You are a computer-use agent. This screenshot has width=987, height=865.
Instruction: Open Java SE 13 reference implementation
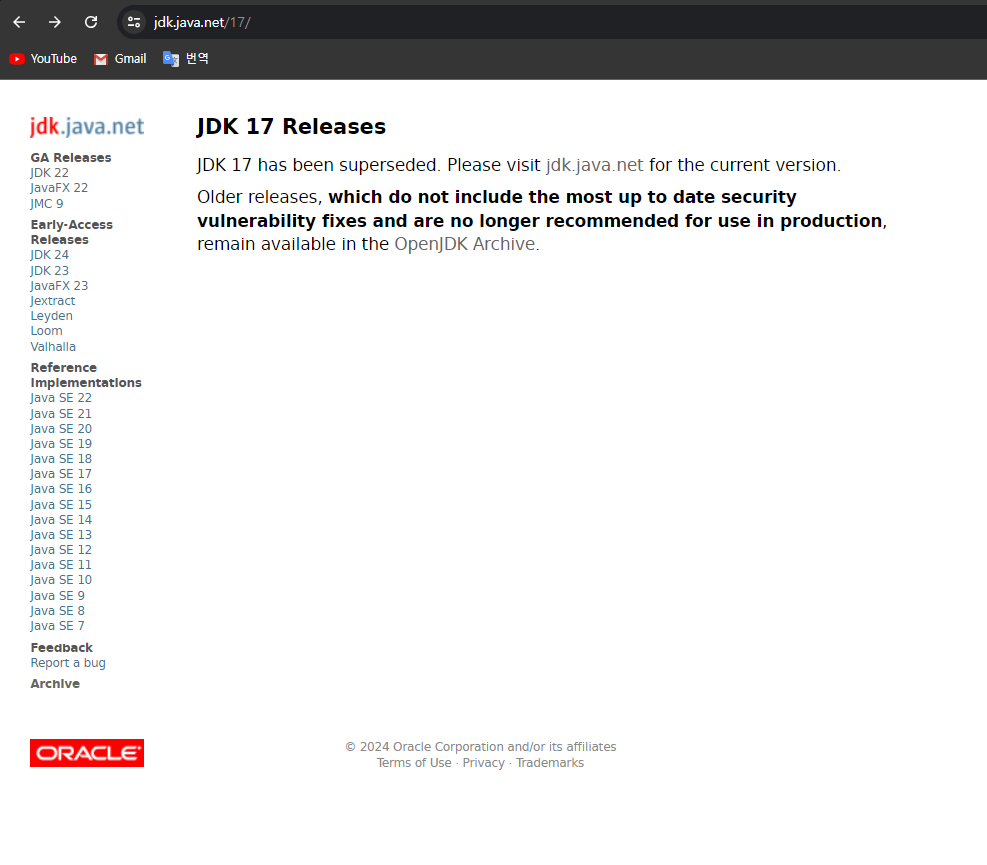61,534
